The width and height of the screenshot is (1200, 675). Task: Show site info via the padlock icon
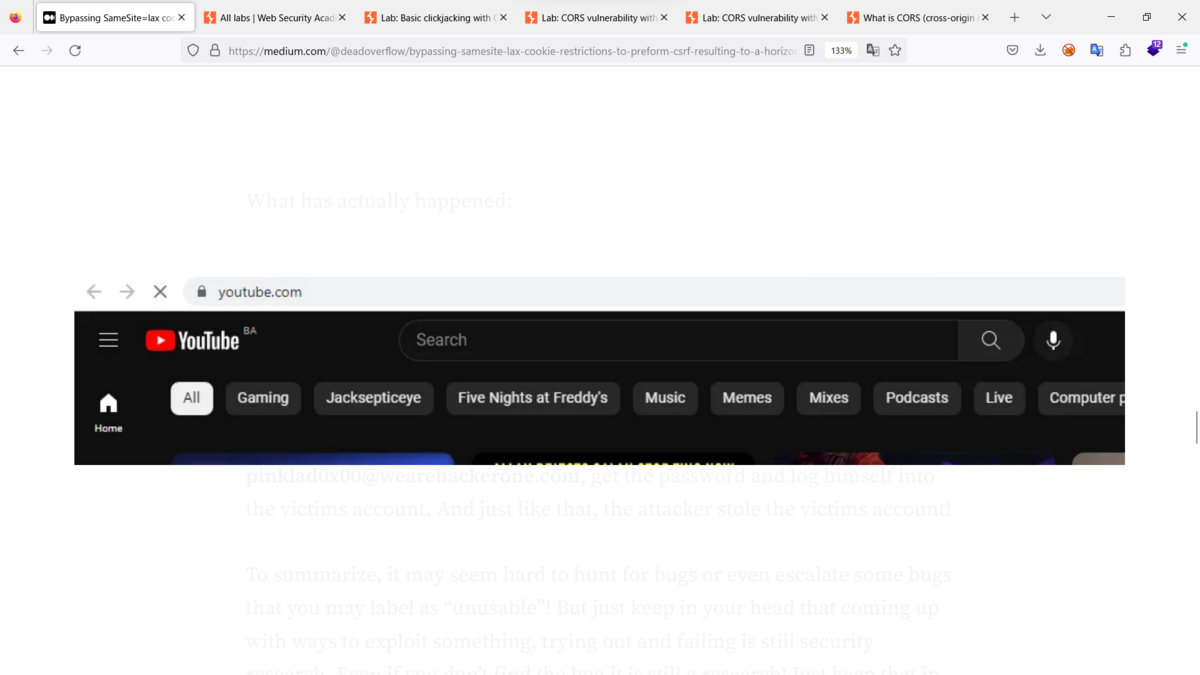coord(215,50)
